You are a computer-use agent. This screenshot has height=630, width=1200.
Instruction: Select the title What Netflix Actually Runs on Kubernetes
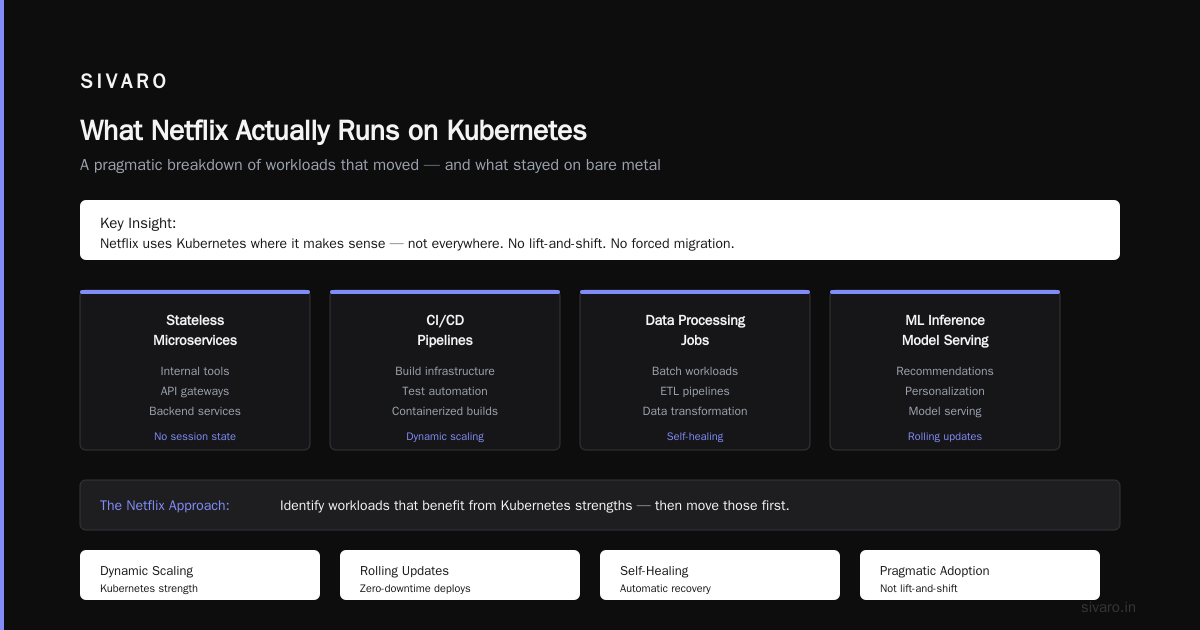tap(333, 131)
